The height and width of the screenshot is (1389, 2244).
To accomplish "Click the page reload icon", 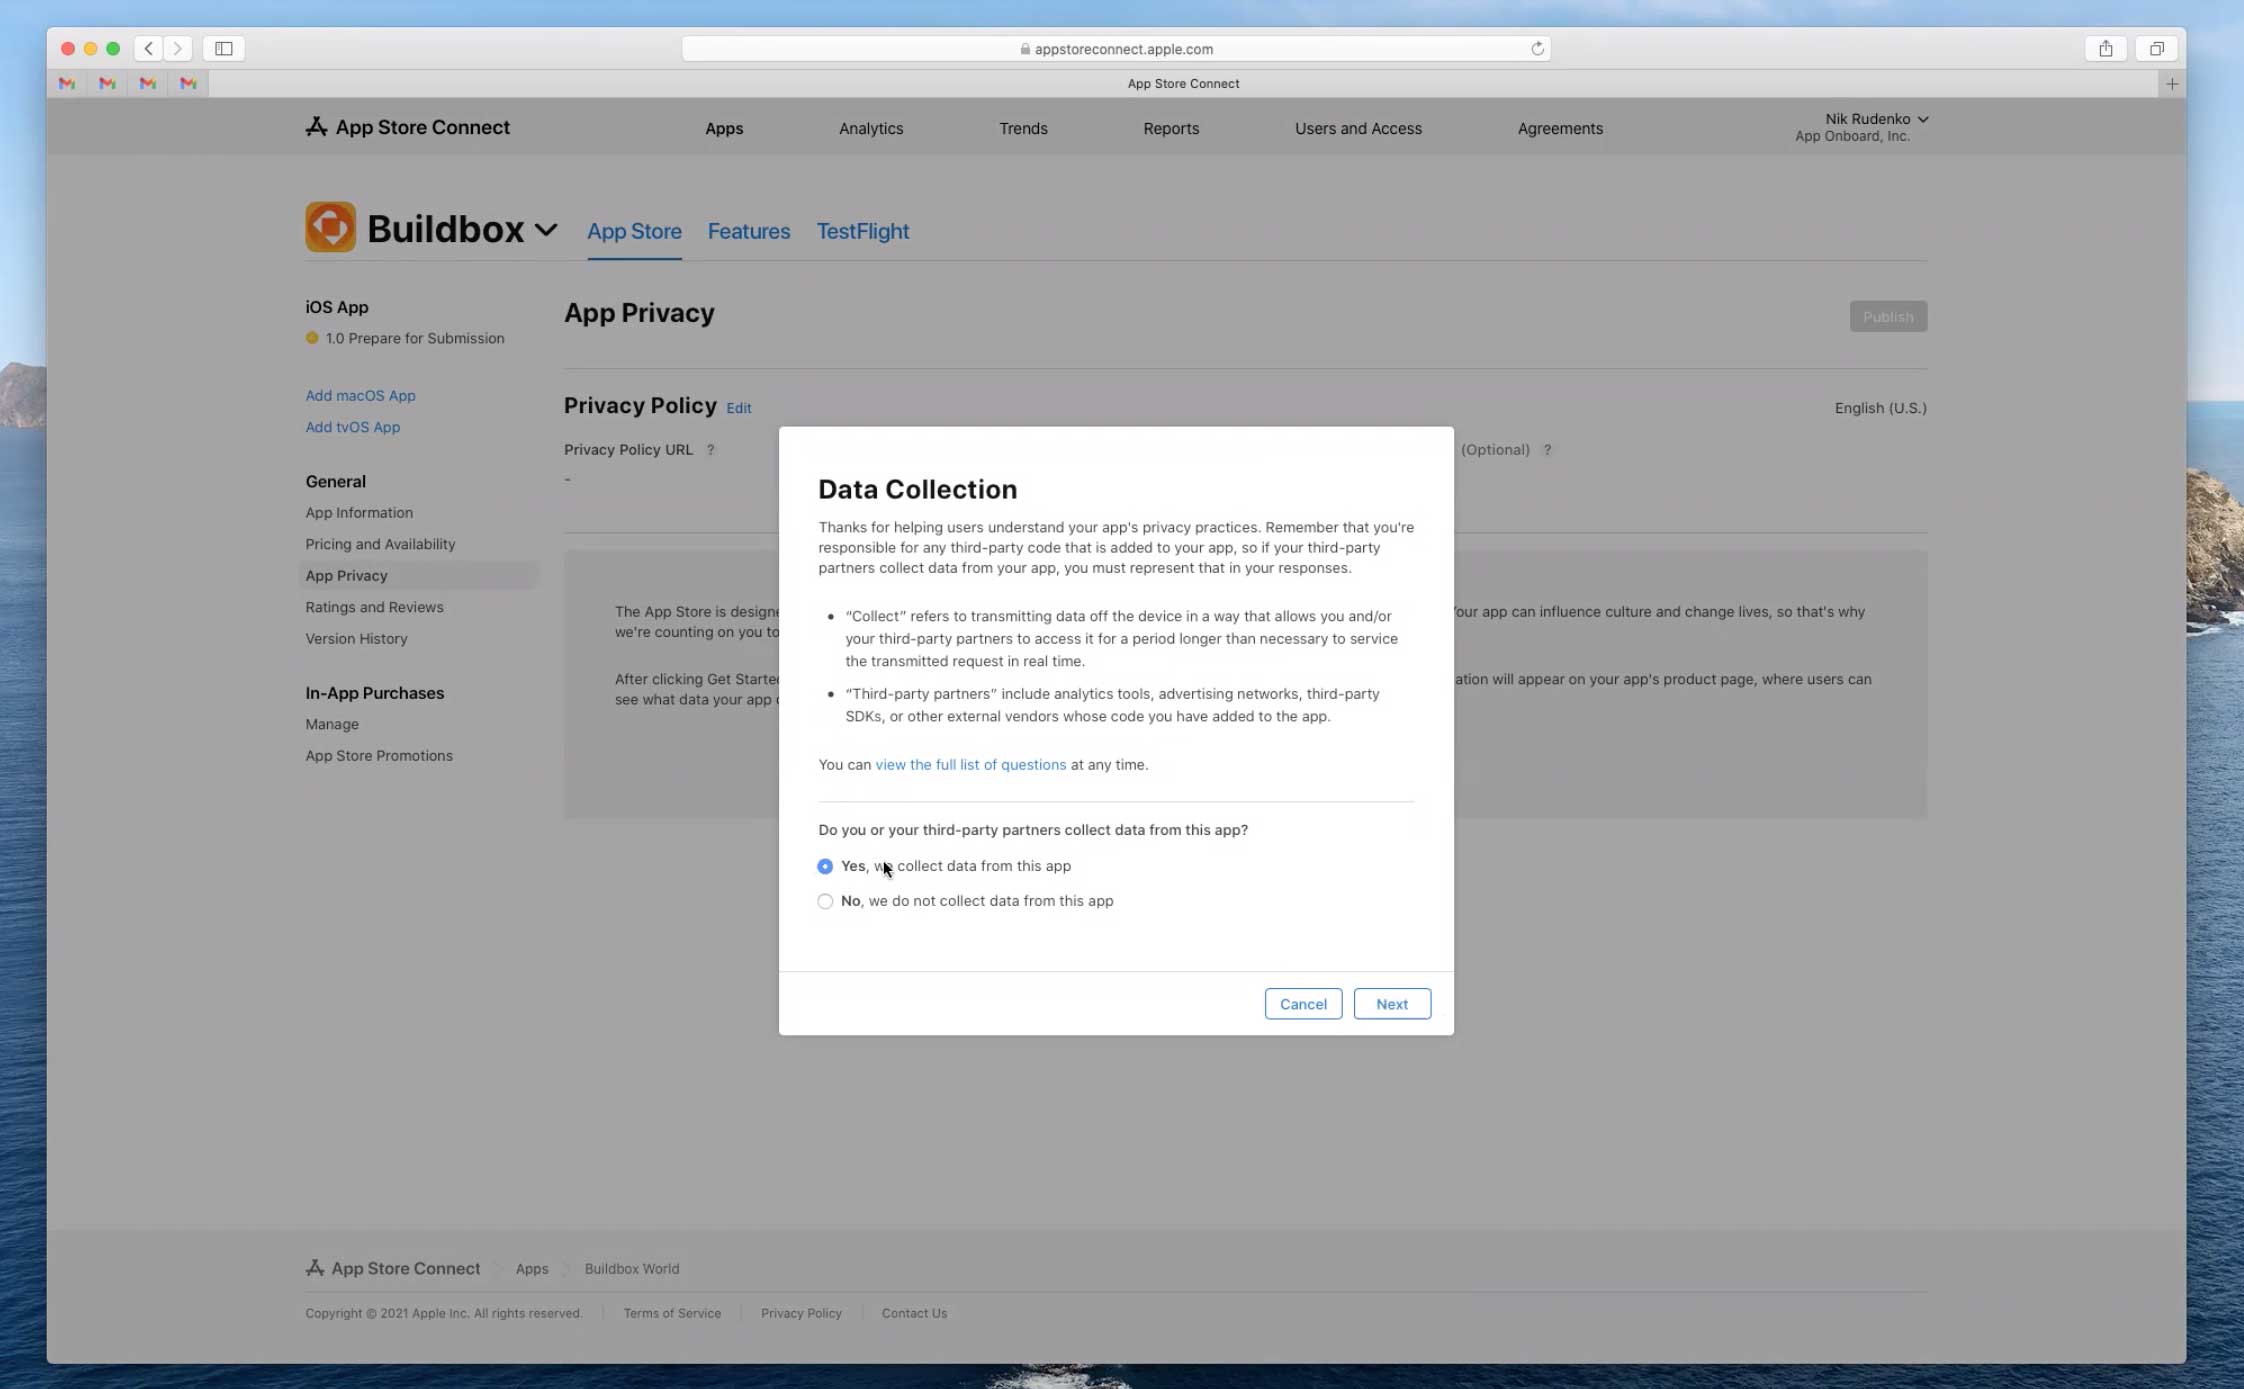I will tap(1537, 48).
